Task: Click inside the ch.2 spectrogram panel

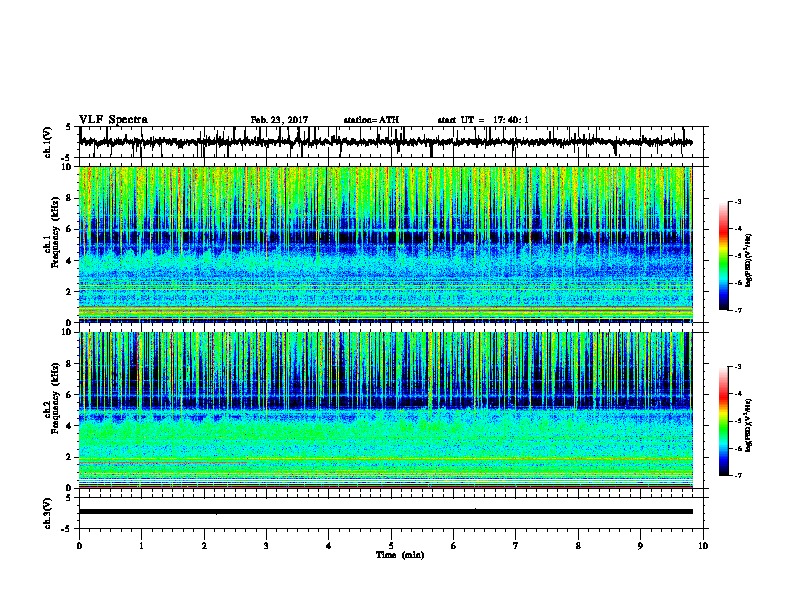Action: click(x=385, y=410)
